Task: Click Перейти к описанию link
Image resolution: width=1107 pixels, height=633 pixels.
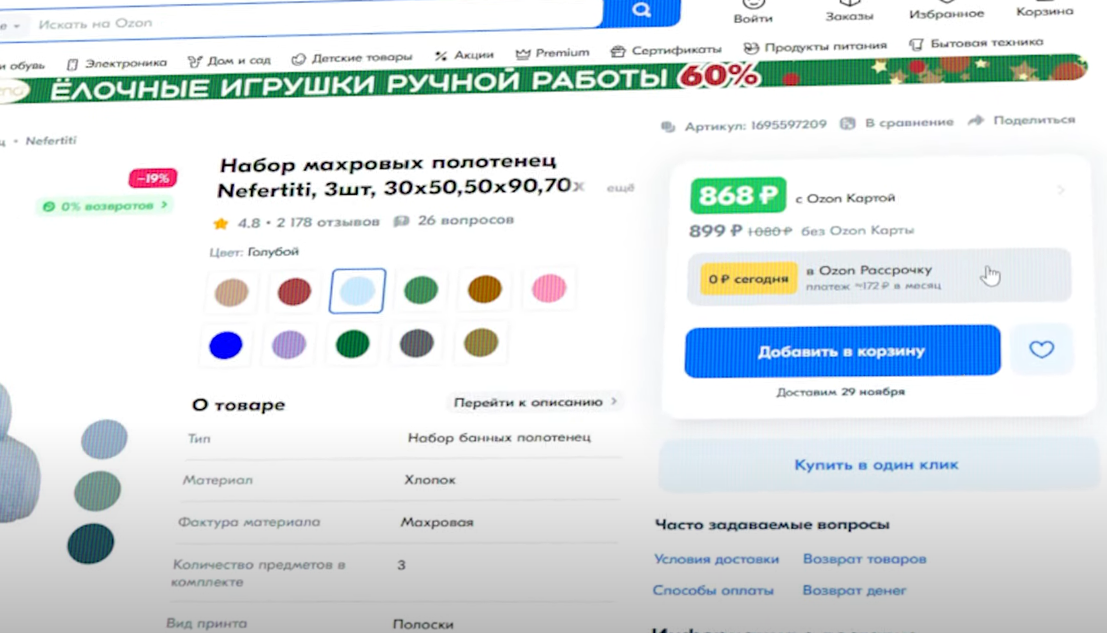Action: (x=535, y=402)
